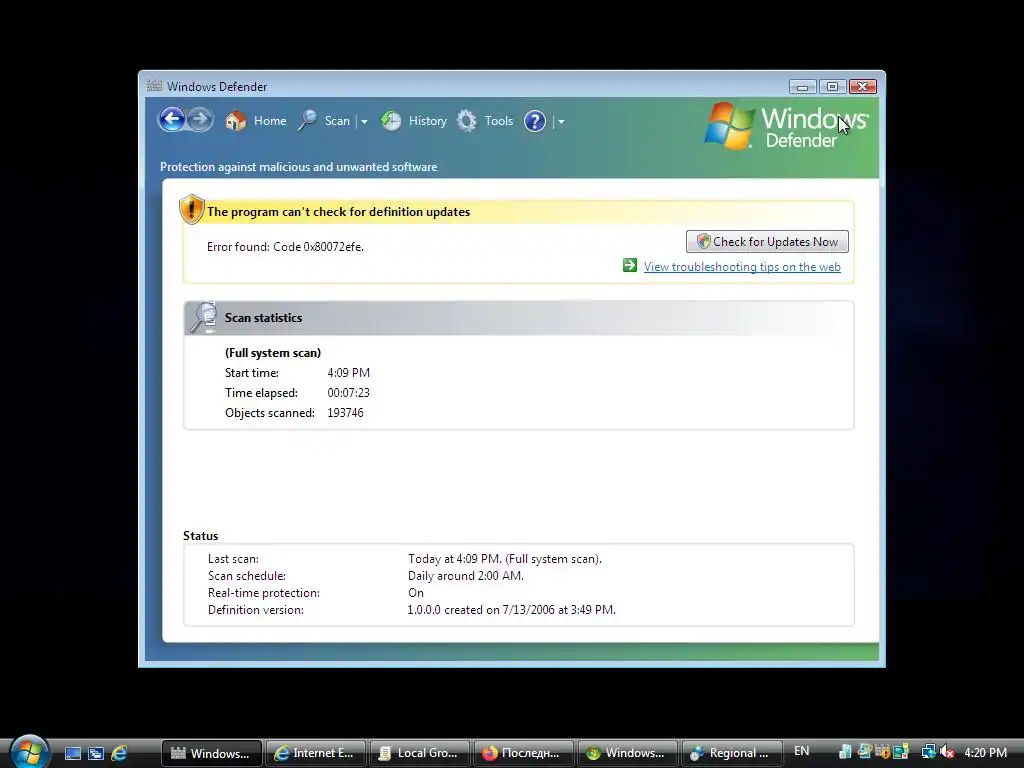Image resolution: width=1024 pixels, height=768 pixels.
Task: Open the Windows Start orb
Action: tap(29, 752)
